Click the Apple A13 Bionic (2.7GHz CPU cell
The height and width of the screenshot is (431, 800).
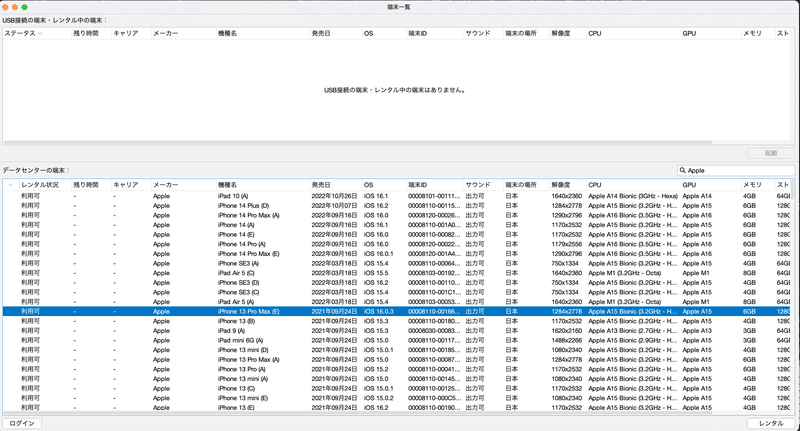click(x=633, y=331)
